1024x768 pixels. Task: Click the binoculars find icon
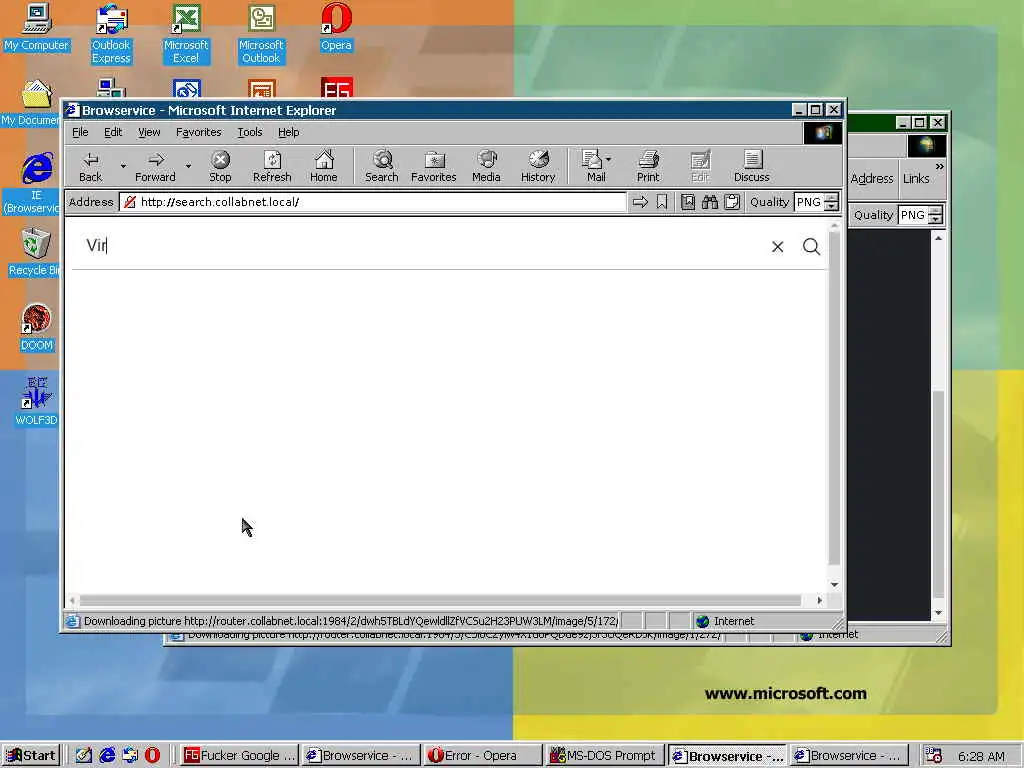710,202
